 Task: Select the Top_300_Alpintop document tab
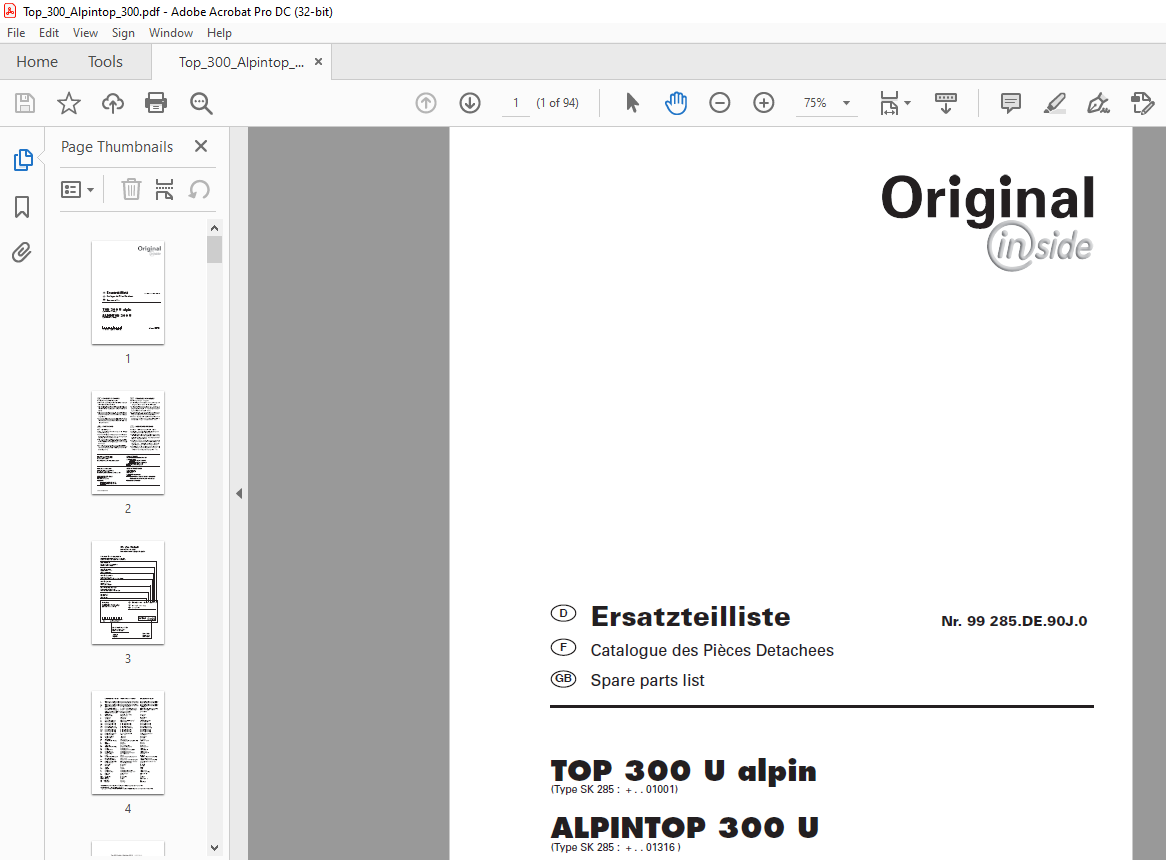click(241, 62)
